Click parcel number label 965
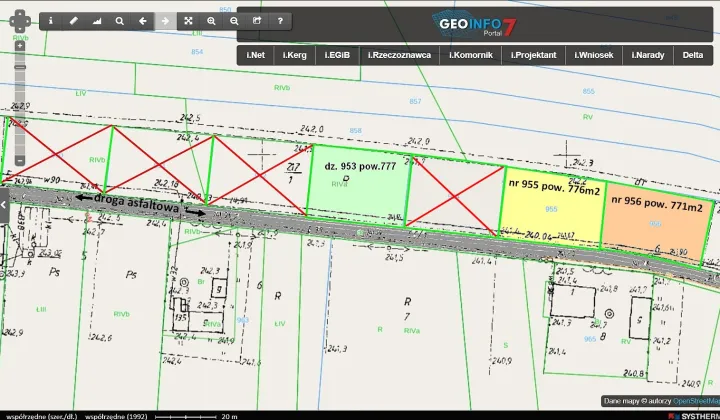 click(590, 339)
